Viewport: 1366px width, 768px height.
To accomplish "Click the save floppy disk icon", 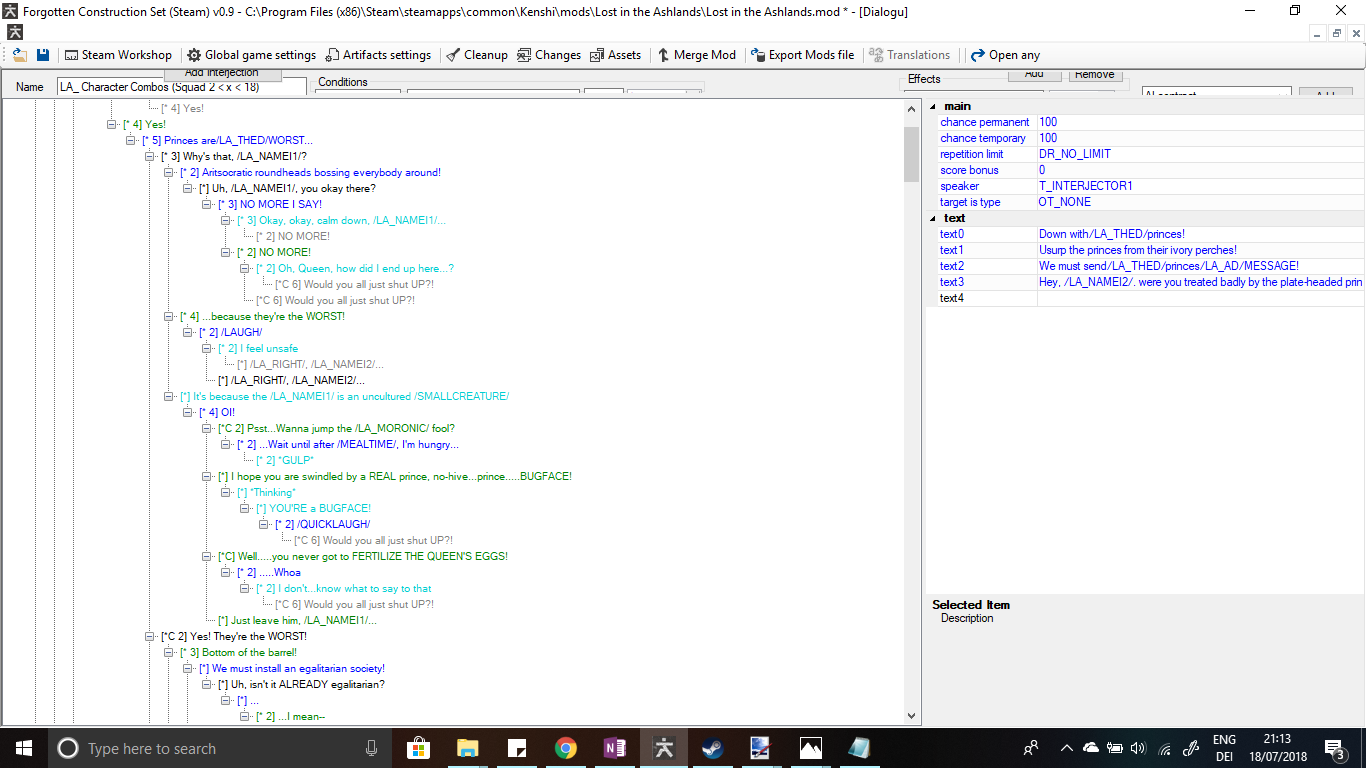I will click(x=43, y=55).
